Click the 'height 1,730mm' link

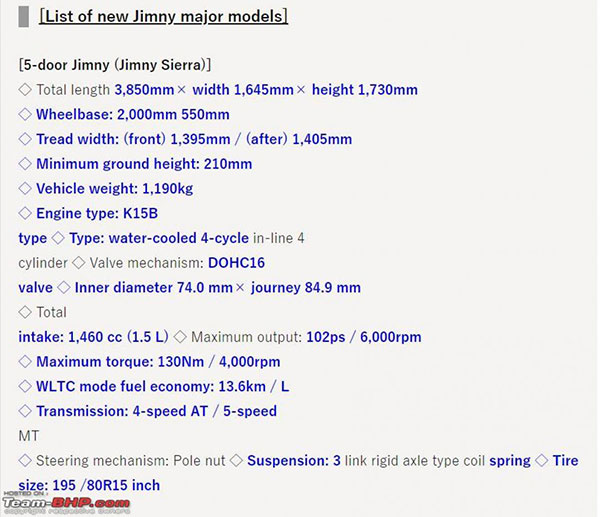click(364, 90)
